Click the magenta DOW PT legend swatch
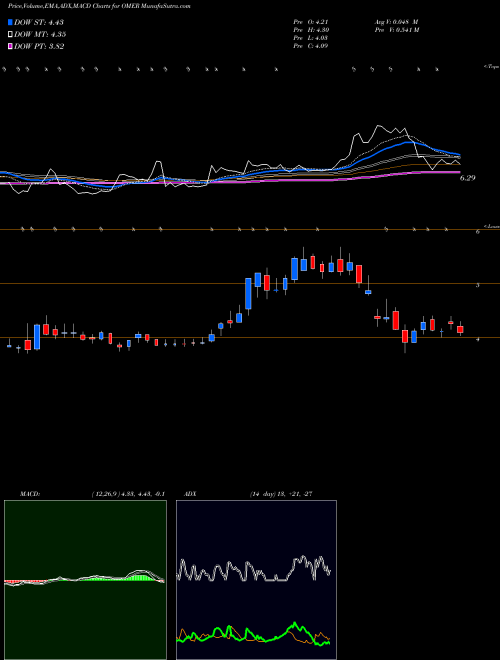Screen dimensions: 500x660 coord(10,46)
